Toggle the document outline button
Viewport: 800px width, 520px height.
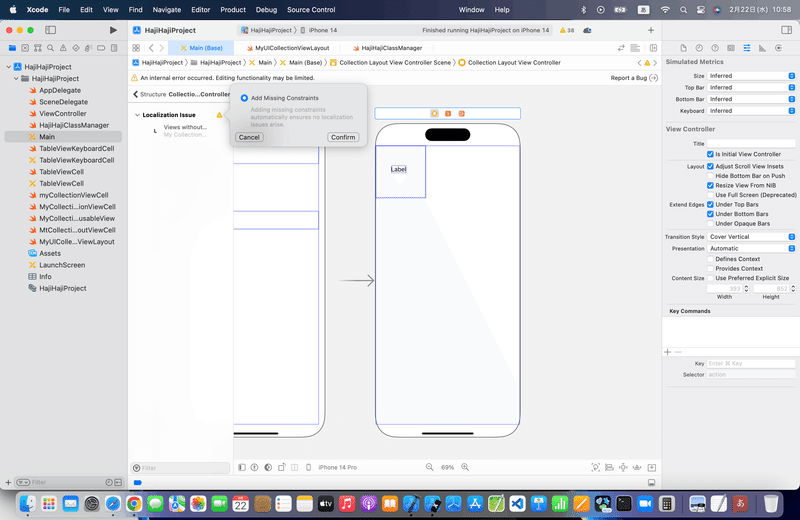point(242,467)
